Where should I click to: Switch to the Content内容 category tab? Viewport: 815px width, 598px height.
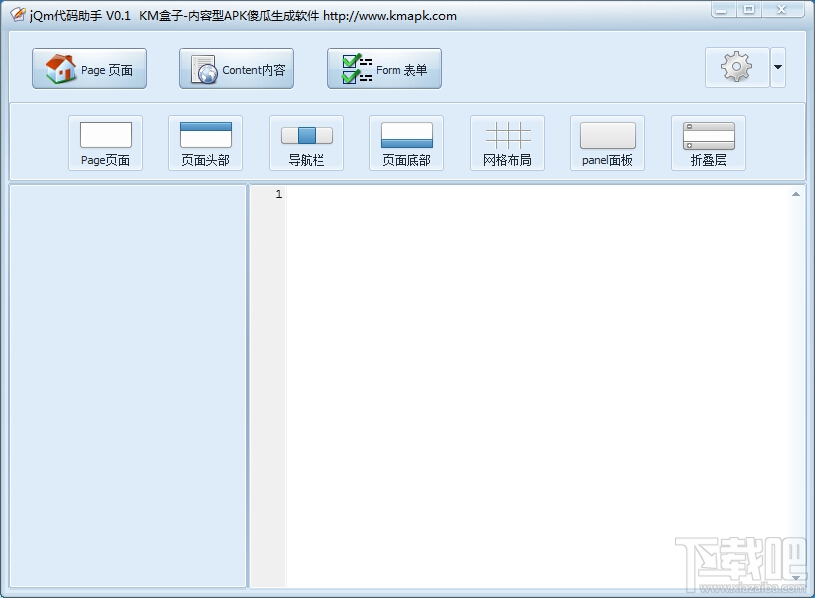236,69
